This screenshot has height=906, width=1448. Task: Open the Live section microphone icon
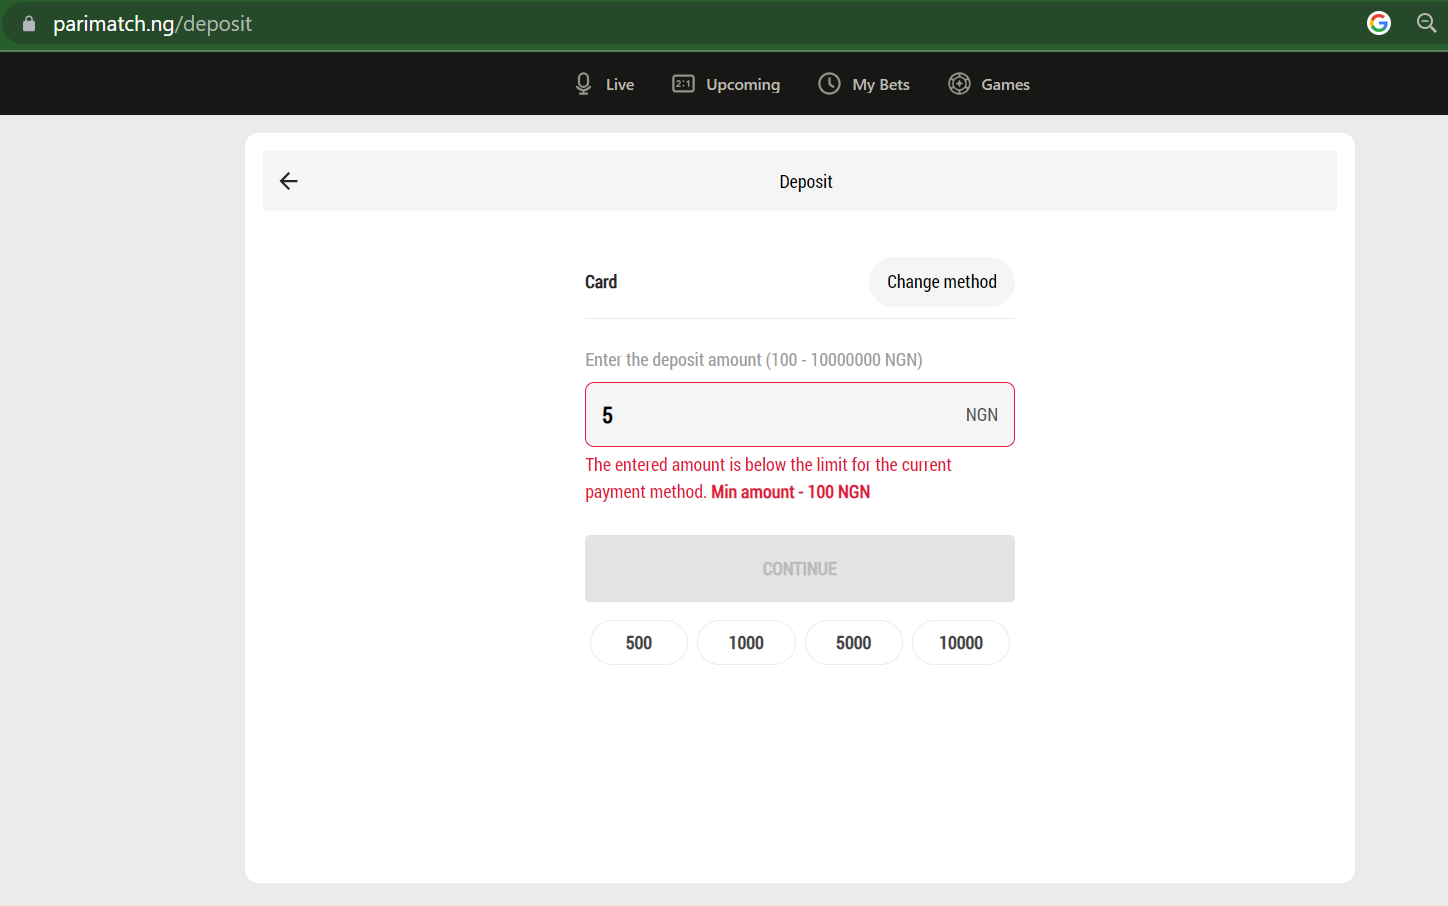(584, 84)
